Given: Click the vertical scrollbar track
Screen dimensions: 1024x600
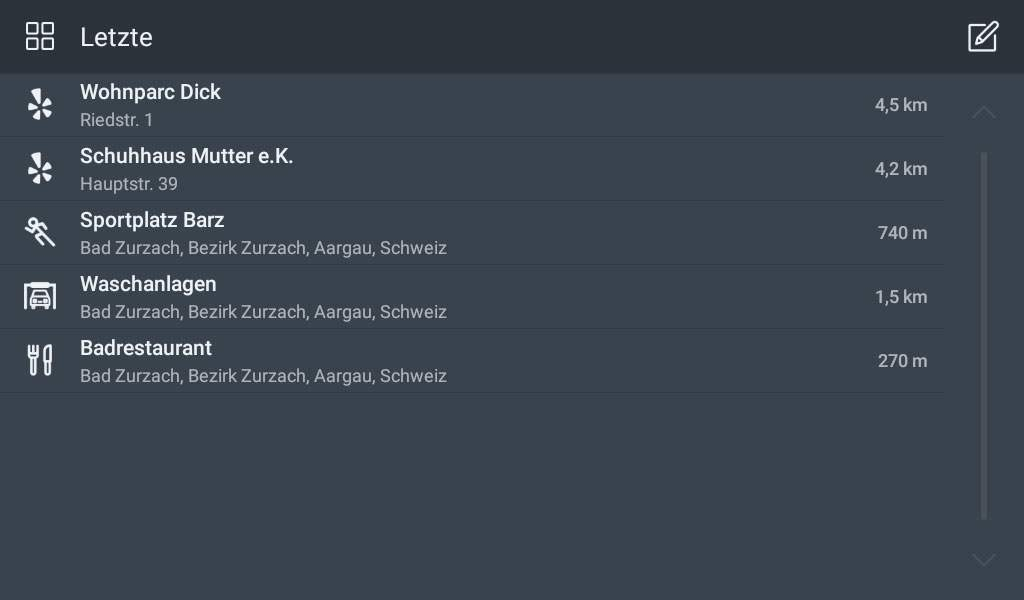Looking at the screenshot, I should tap(984, 335).
